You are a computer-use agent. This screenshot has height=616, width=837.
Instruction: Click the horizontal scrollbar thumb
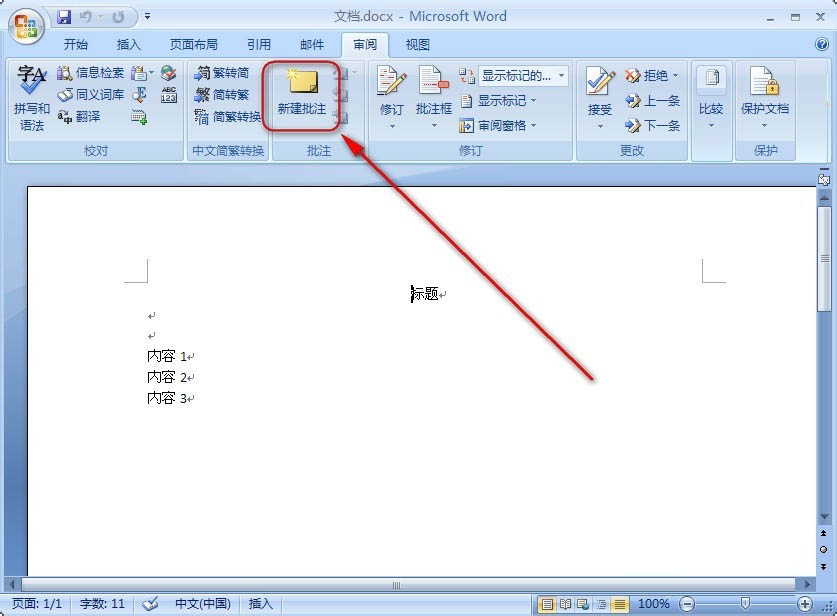point(408,585)
